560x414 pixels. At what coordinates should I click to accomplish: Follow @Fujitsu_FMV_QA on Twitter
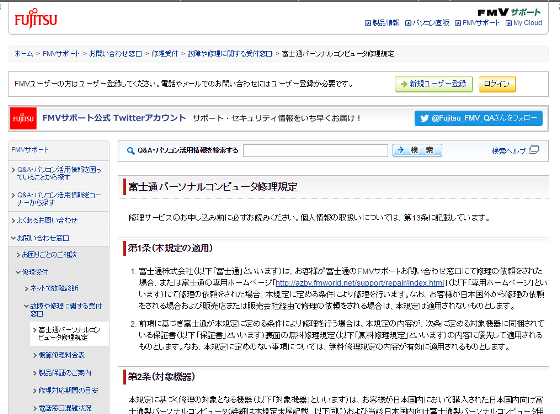pyautogui.click(x=479, y=118)
